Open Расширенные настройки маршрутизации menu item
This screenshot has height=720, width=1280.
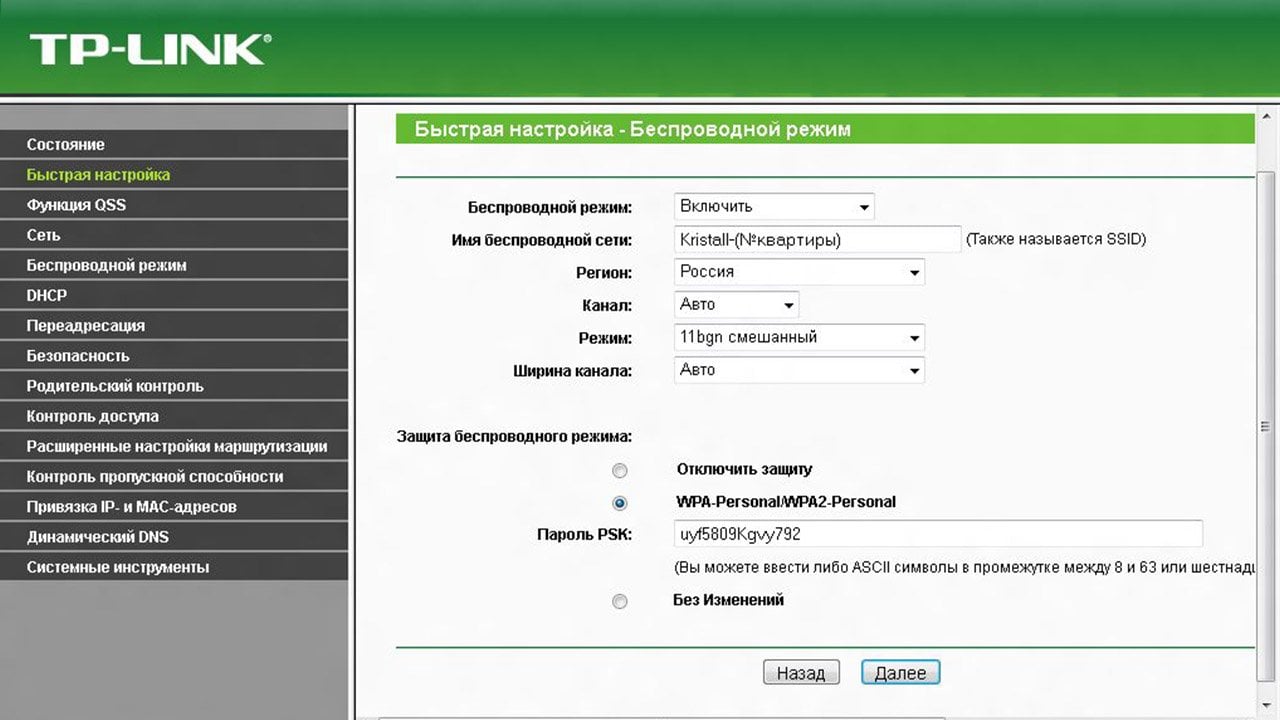click(x=174, y=446)
